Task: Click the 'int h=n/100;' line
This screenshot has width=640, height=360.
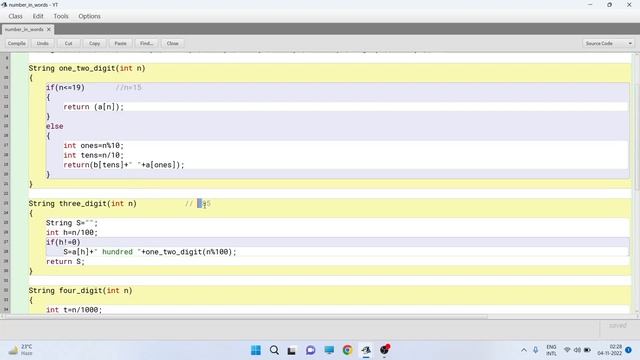Action: [72, 233]
